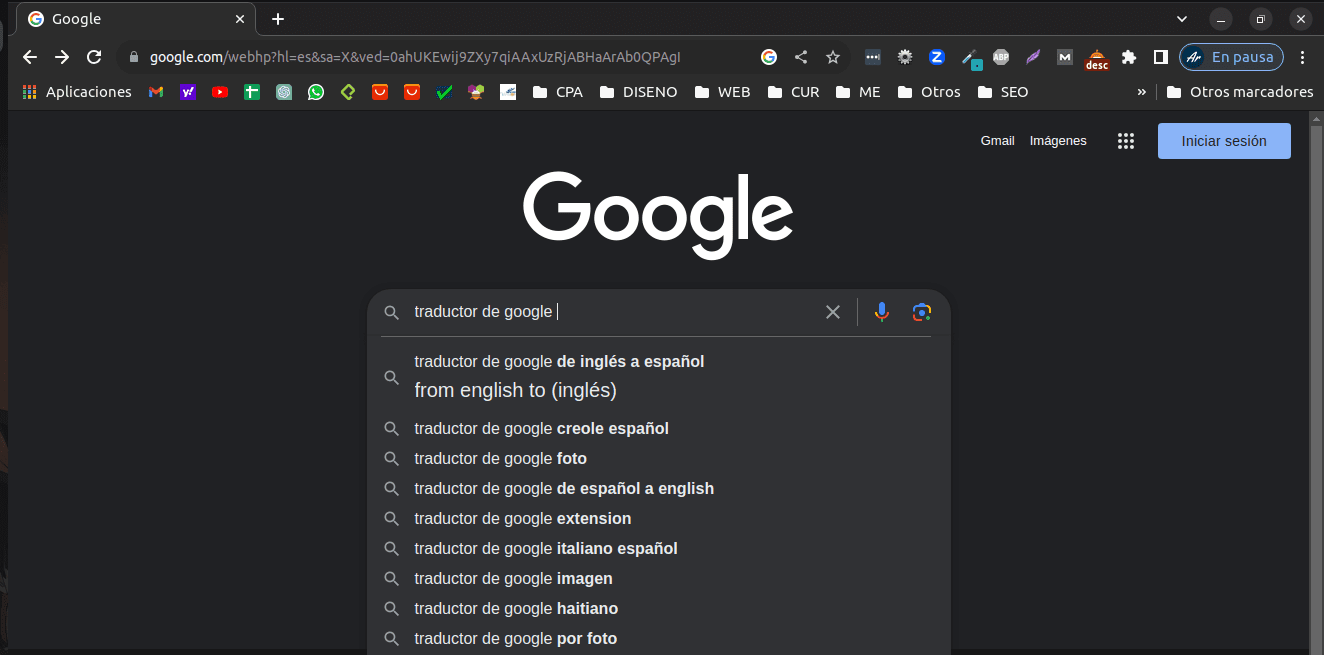Close the Google tab
Viewport: 1324px width, 655px height.
239,19
